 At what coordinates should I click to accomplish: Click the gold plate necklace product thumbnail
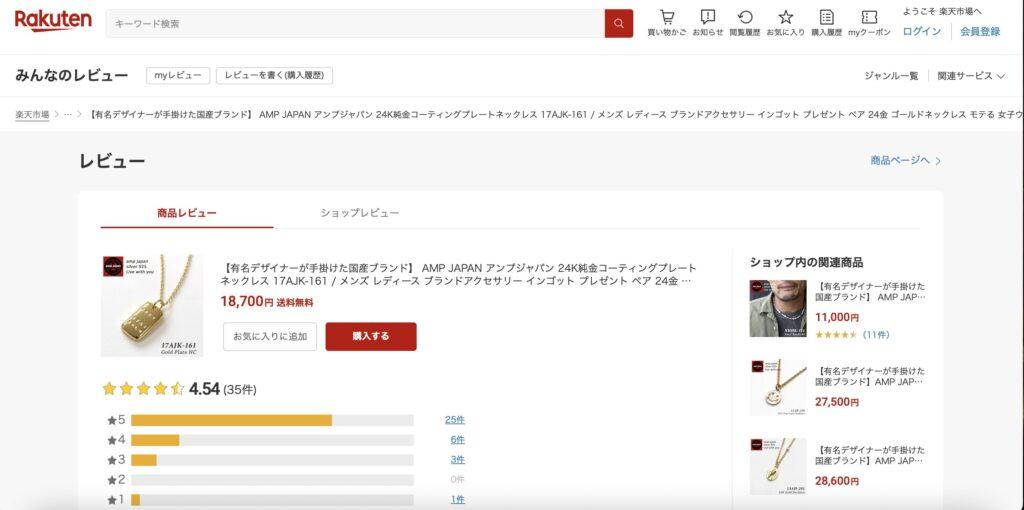(x=152, y=306)
